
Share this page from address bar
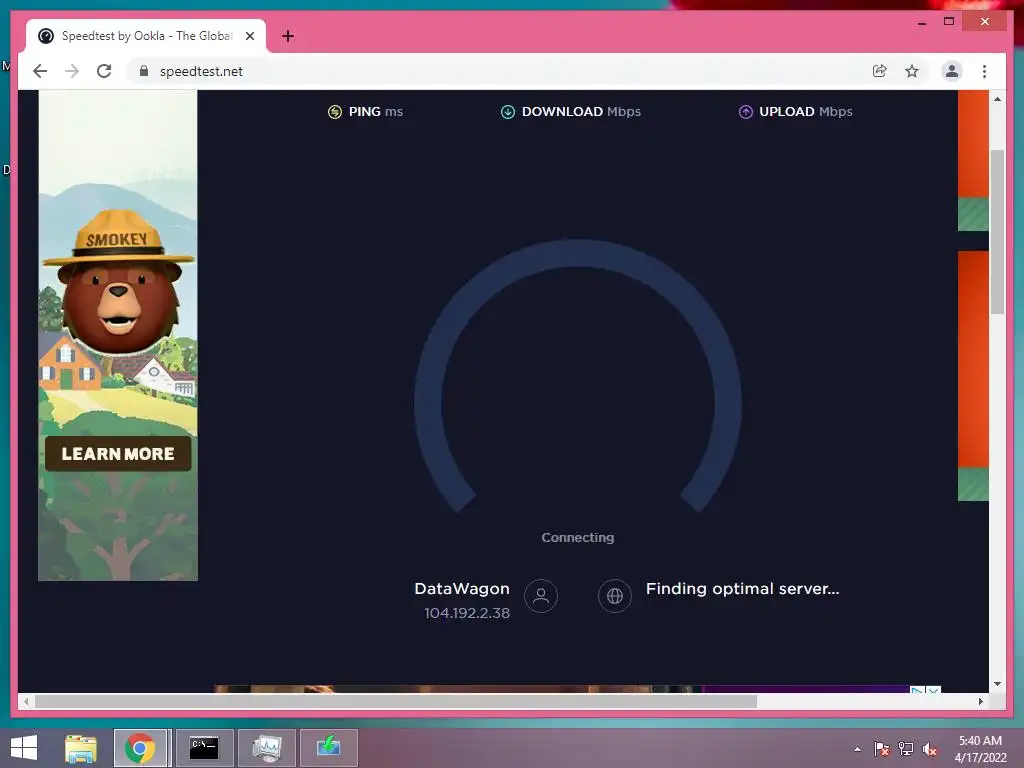coord(880,71)
